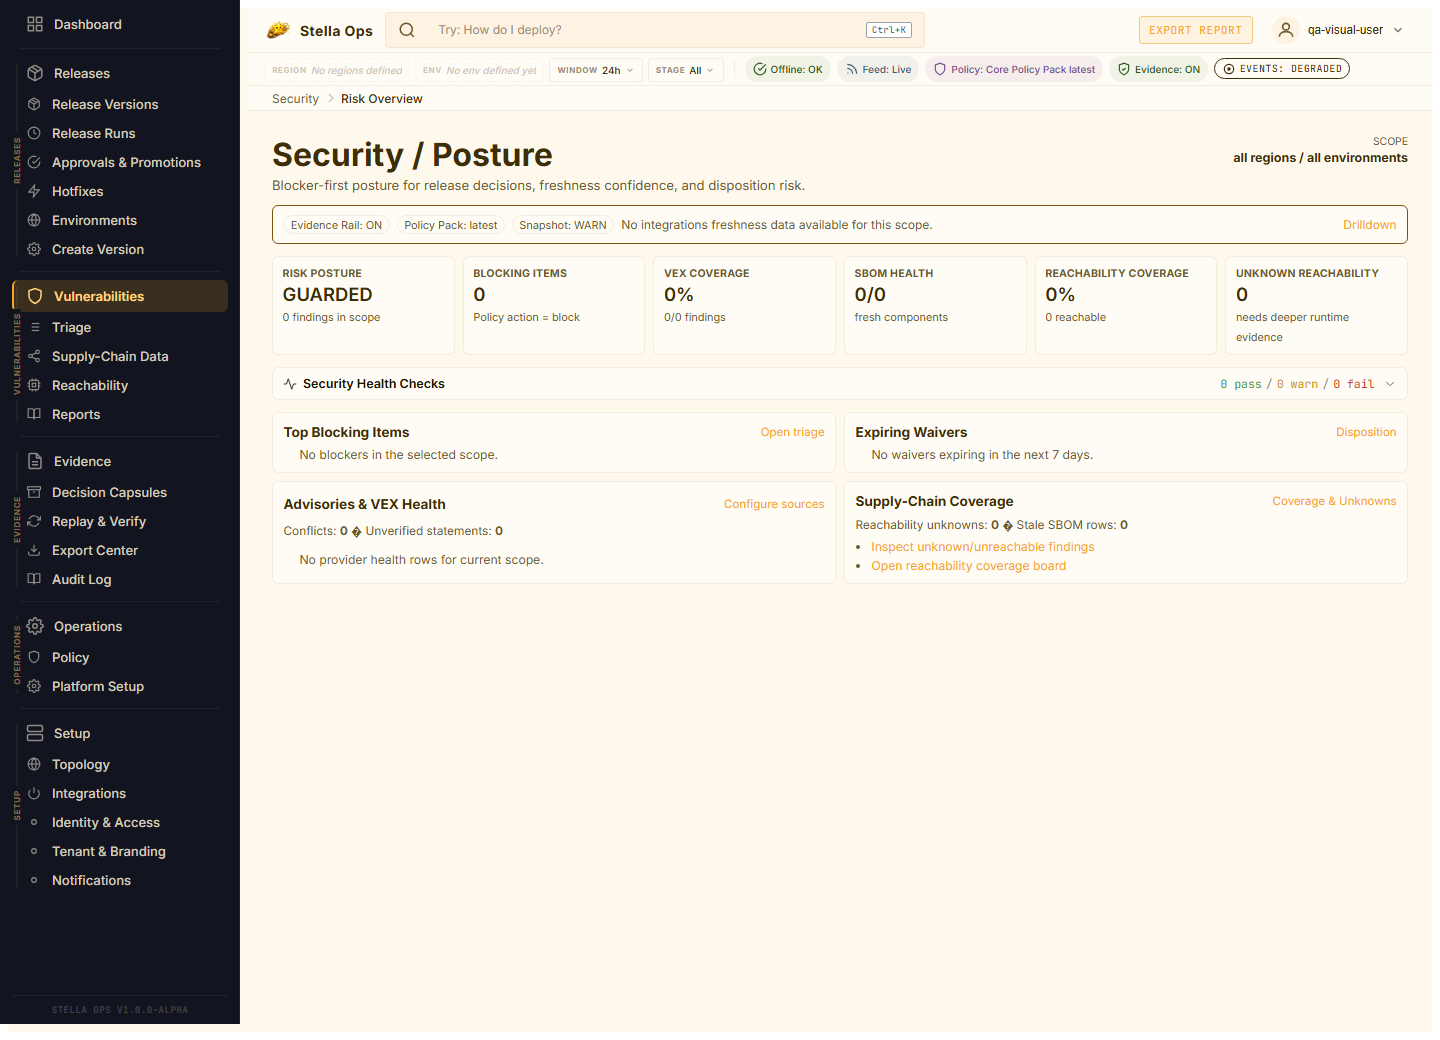
Task: Select Triage in the sidebar menu
Action: pyautogui.click(x=72, y=327)
